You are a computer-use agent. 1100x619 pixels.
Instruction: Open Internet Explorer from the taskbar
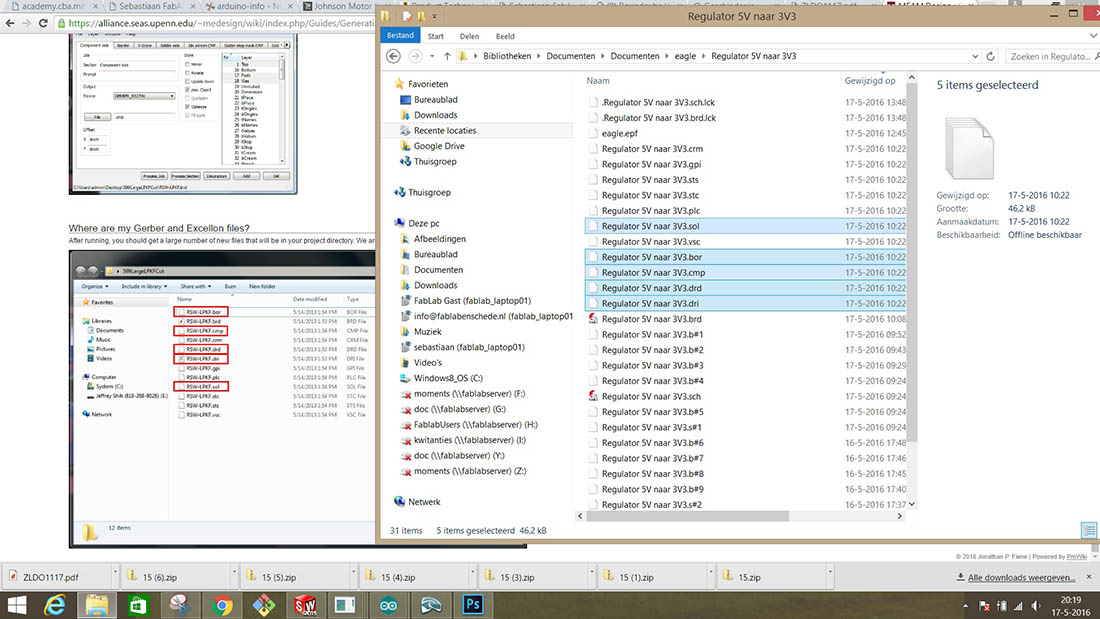pos(55,605)
